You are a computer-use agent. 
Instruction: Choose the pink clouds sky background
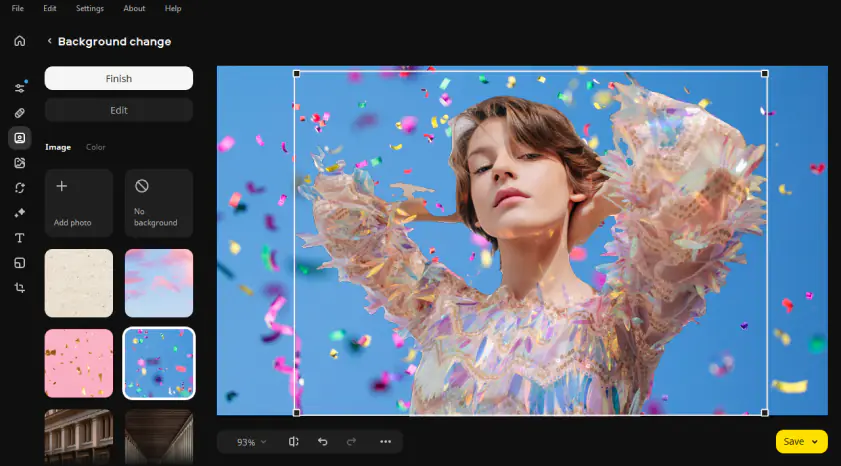pyautogui.click(x=159, y=283)
